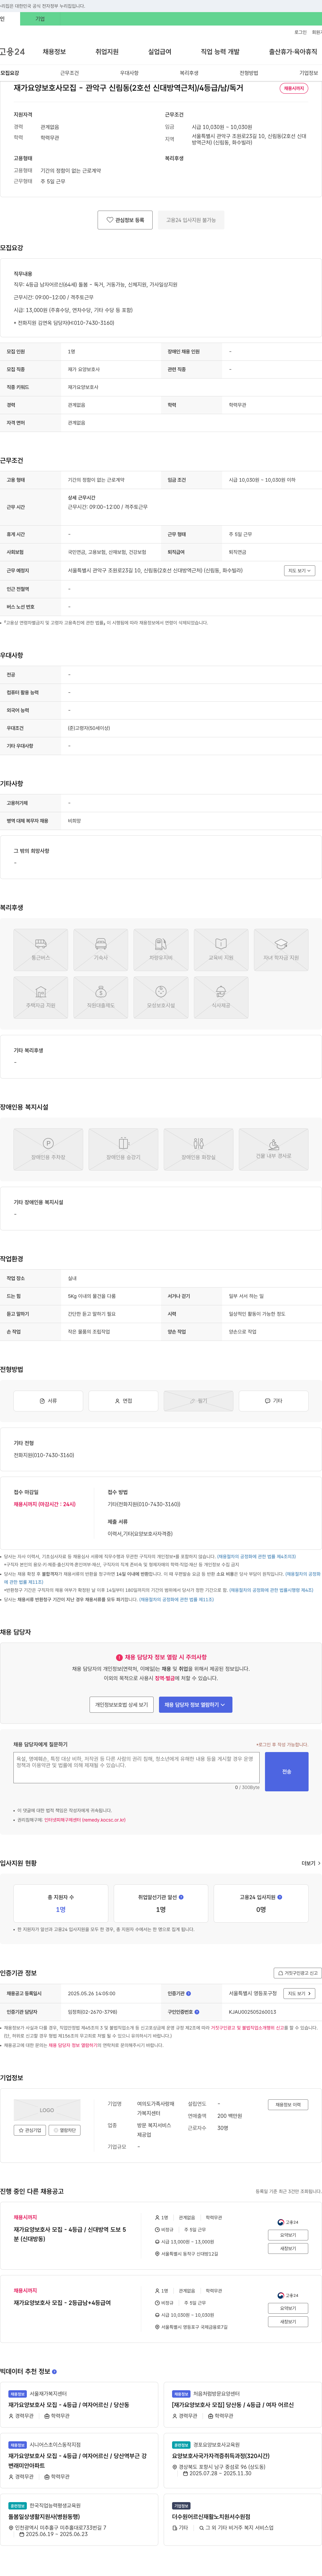Click the 교육비 지원 welfare icon
322x2576 pixels.
coord(221,950)
